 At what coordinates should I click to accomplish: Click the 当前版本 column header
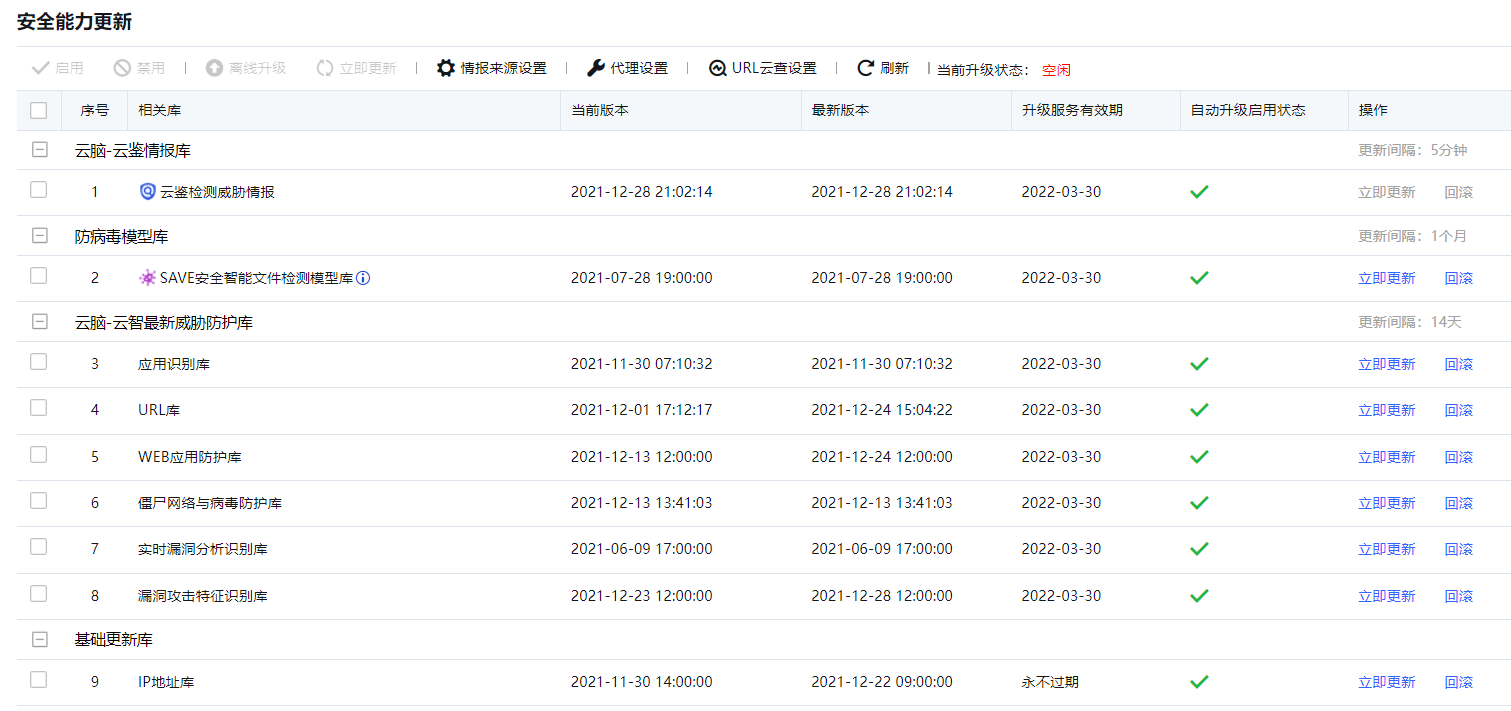point(600,110)
